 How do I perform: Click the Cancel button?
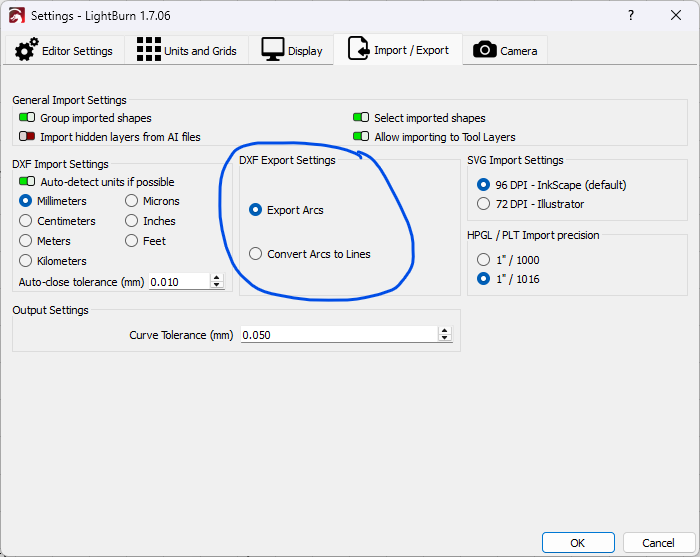pos(657,542)
